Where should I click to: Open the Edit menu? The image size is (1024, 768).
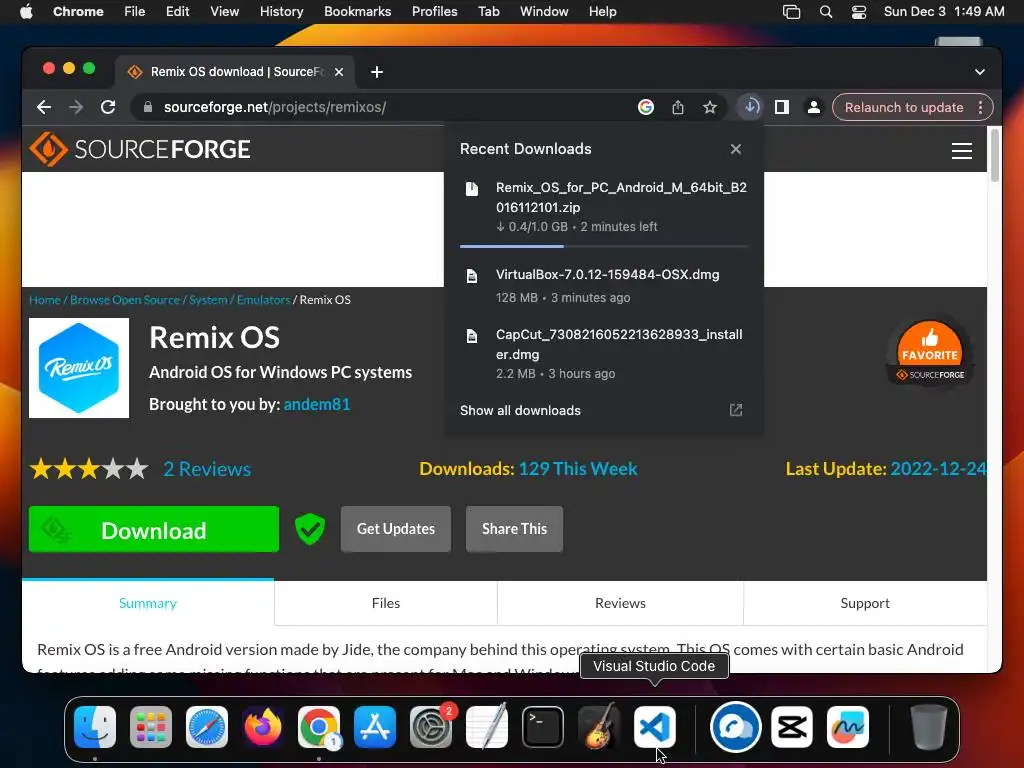177,11
